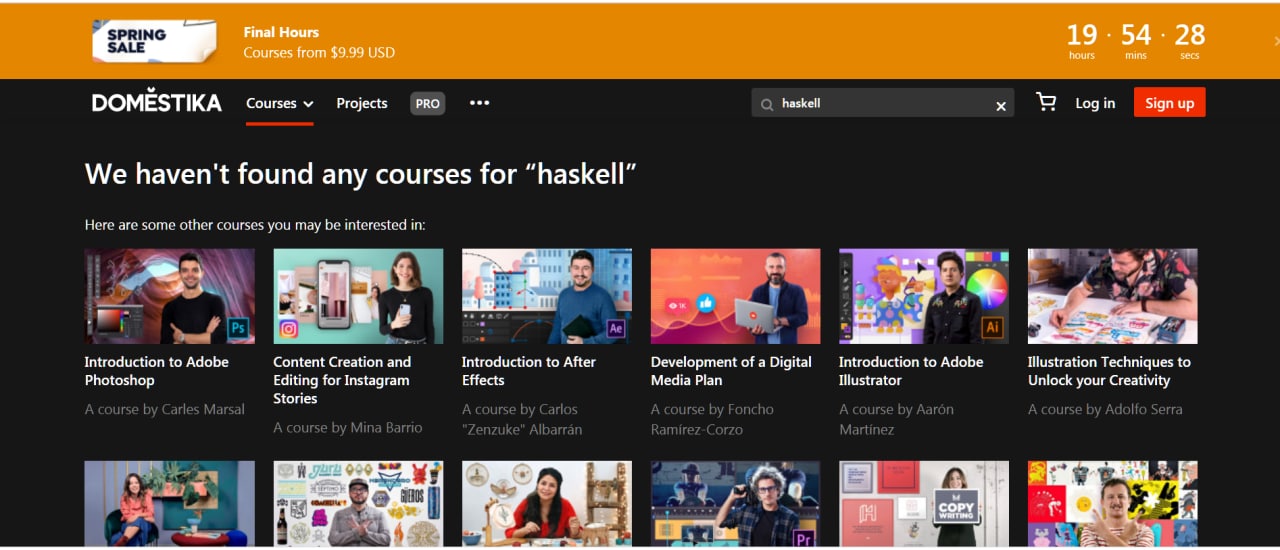The width and height of the screenshot is (1280, 550).
Task: Click the search magnifier icon
Action: click(767, 104)
